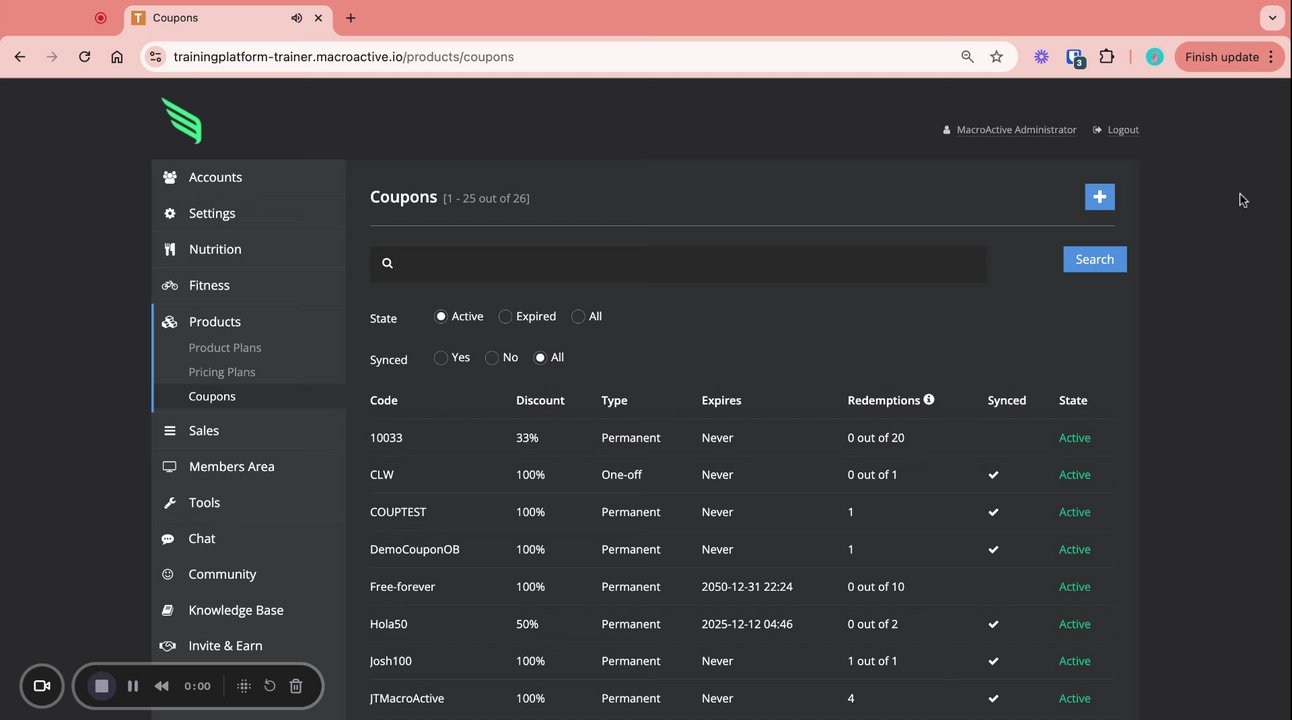This screenshot has width=1292, height=720.
Task: Click the COUPTEST coupon code
Action: 398,512
